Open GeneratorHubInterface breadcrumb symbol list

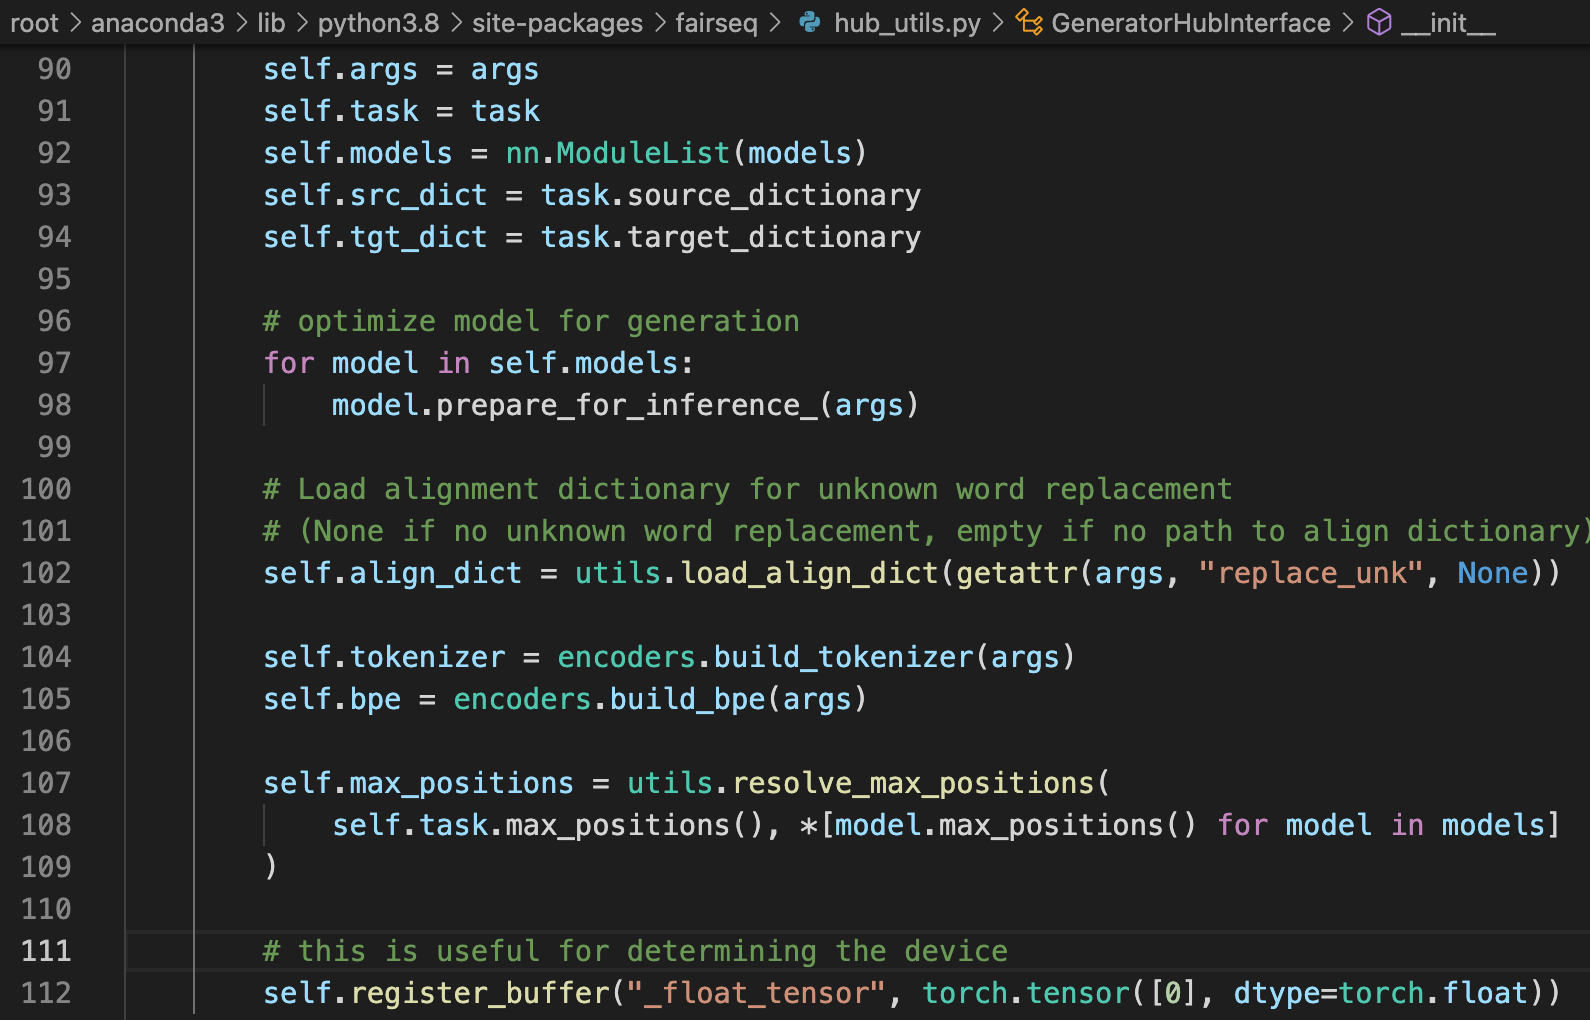click(x=1190, y=22)
